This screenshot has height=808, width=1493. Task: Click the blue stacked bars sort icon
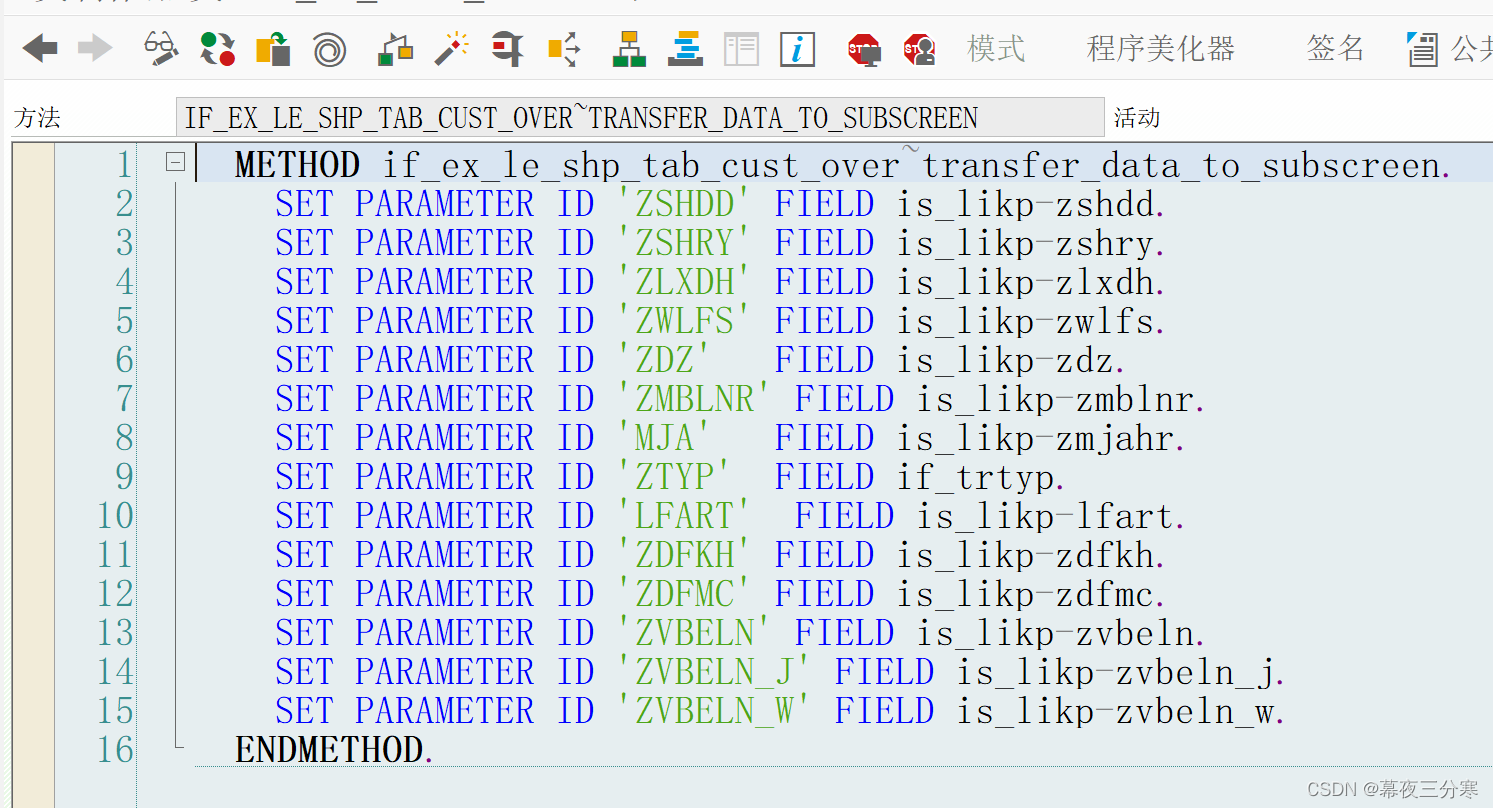point(685,47)
